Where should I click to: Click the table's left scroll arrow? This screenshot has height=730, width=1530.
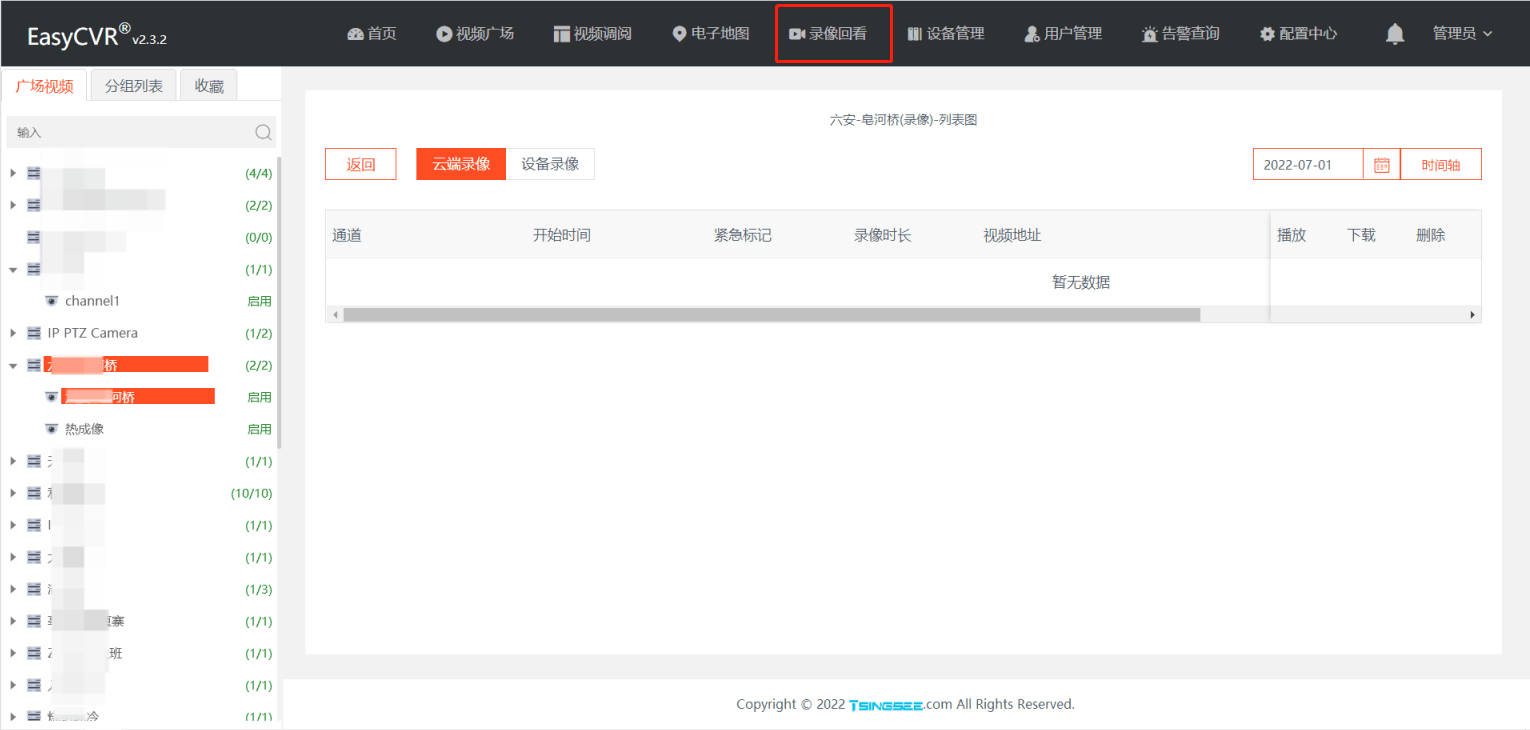335,314
